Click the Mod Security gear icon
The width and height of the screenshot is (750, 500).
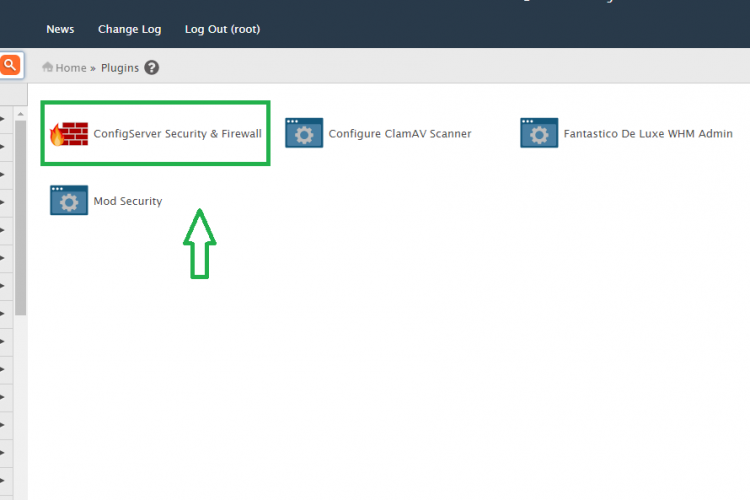point(69,200)
